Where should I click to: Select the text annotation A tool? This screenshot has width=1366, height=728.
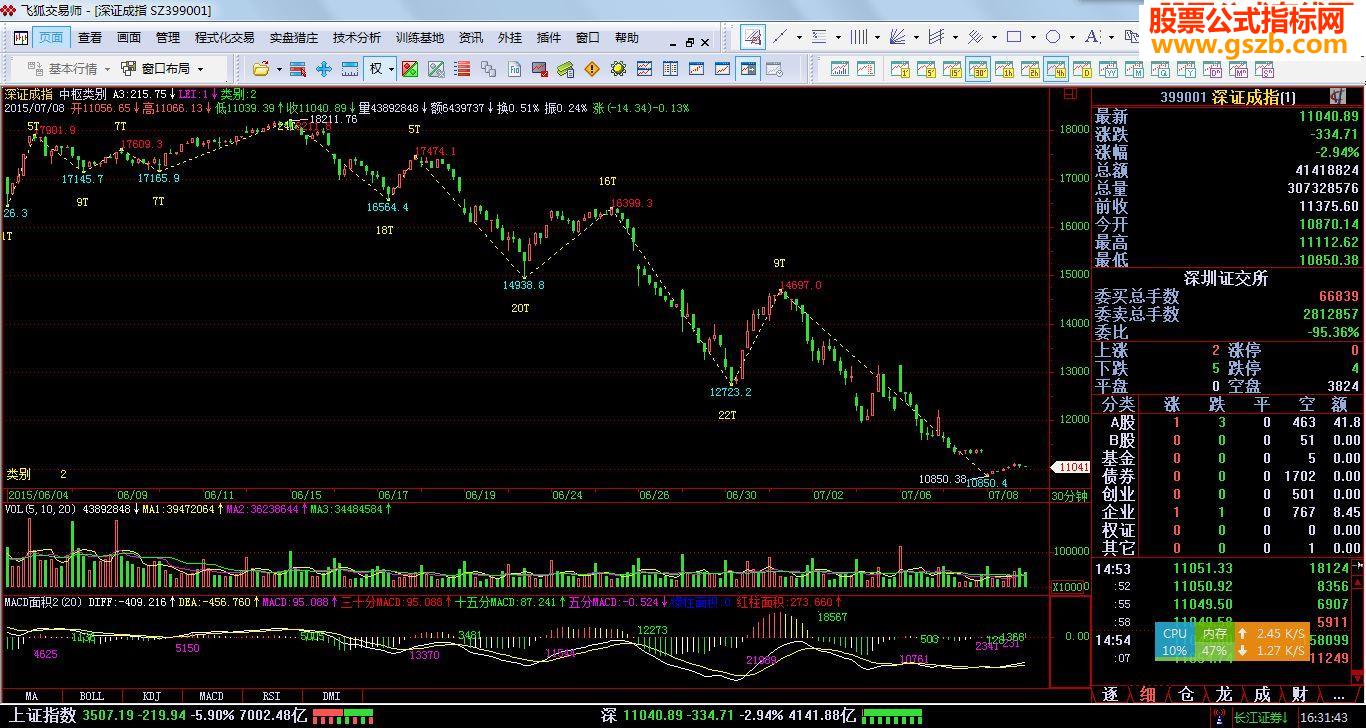pos(1091,37)
